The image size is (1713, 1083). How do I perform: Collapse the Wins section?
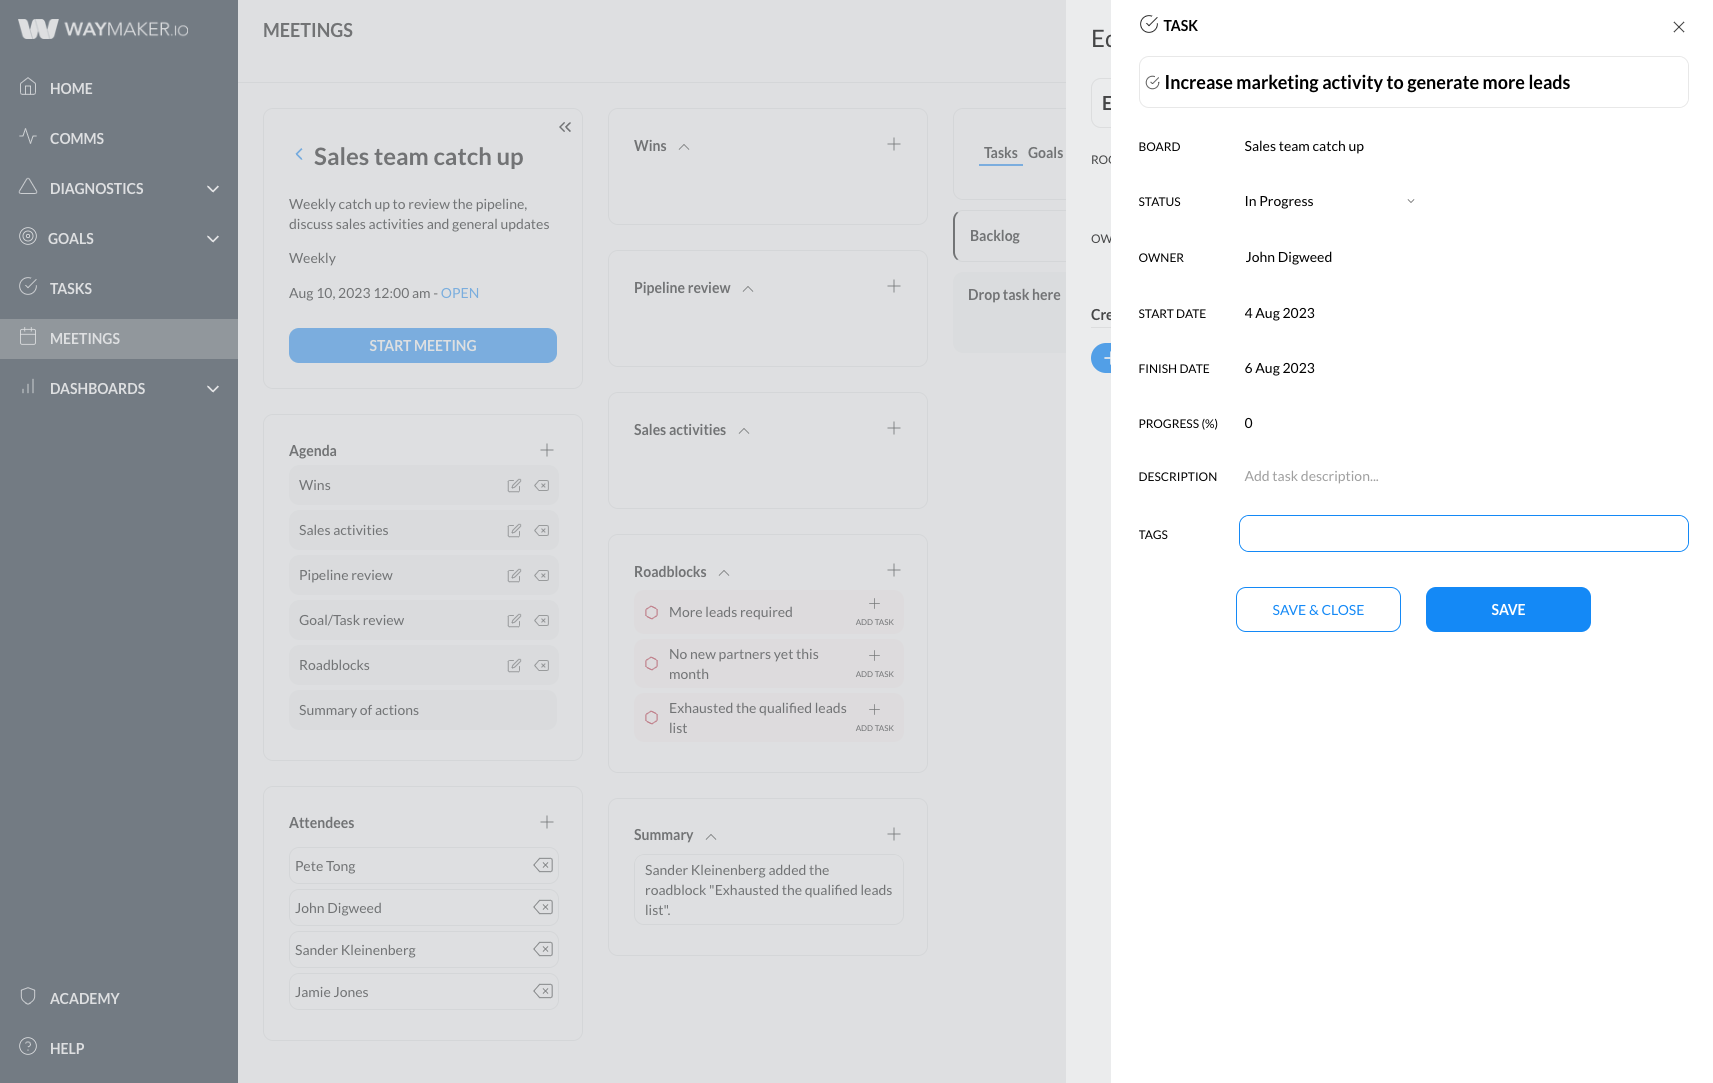click(x=684, y=147)
